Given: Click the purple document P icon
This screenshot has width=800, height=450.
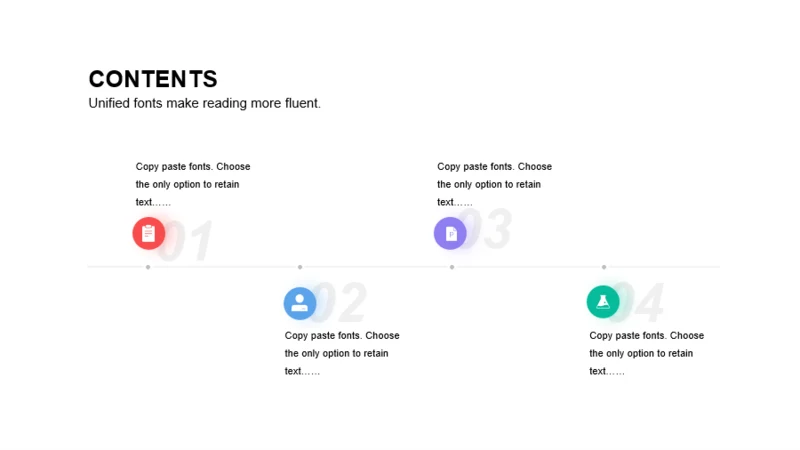Looking at the screenshot, I should click(450, 234).
